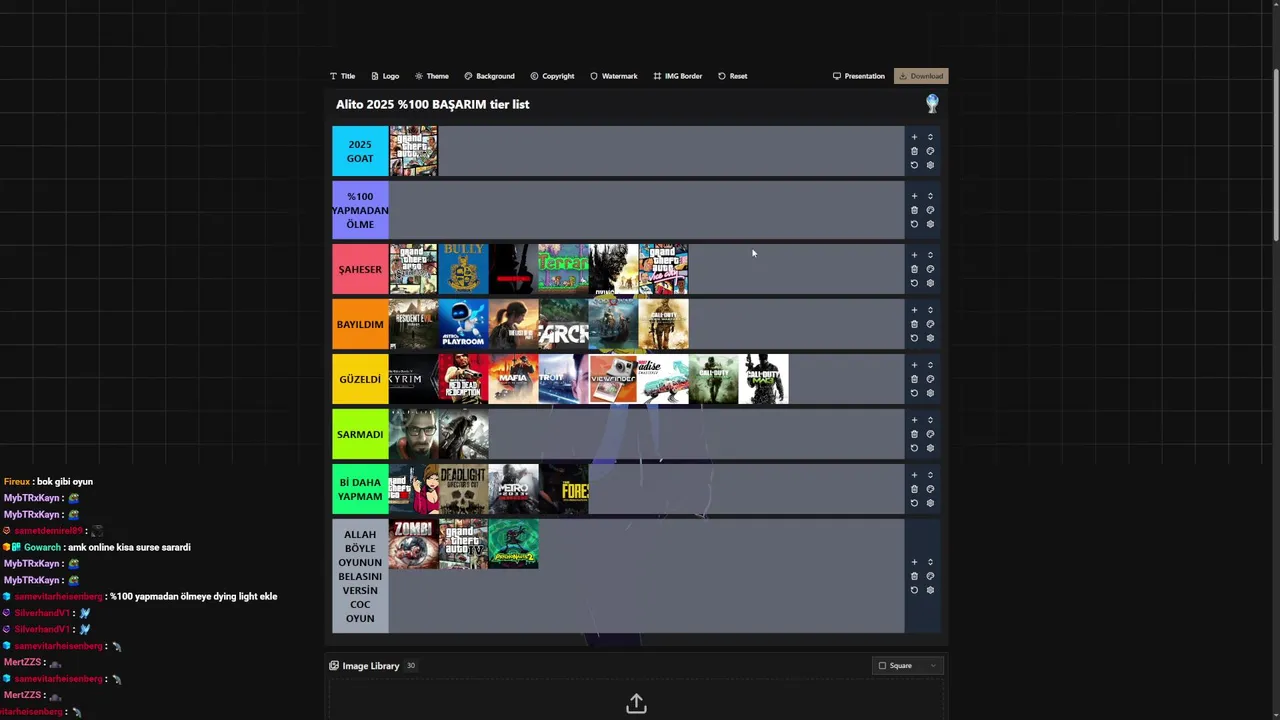Move the 2025 GOAT row with up-down arrows
Viewport: 1280px width, 720px height.
[930, 137]
